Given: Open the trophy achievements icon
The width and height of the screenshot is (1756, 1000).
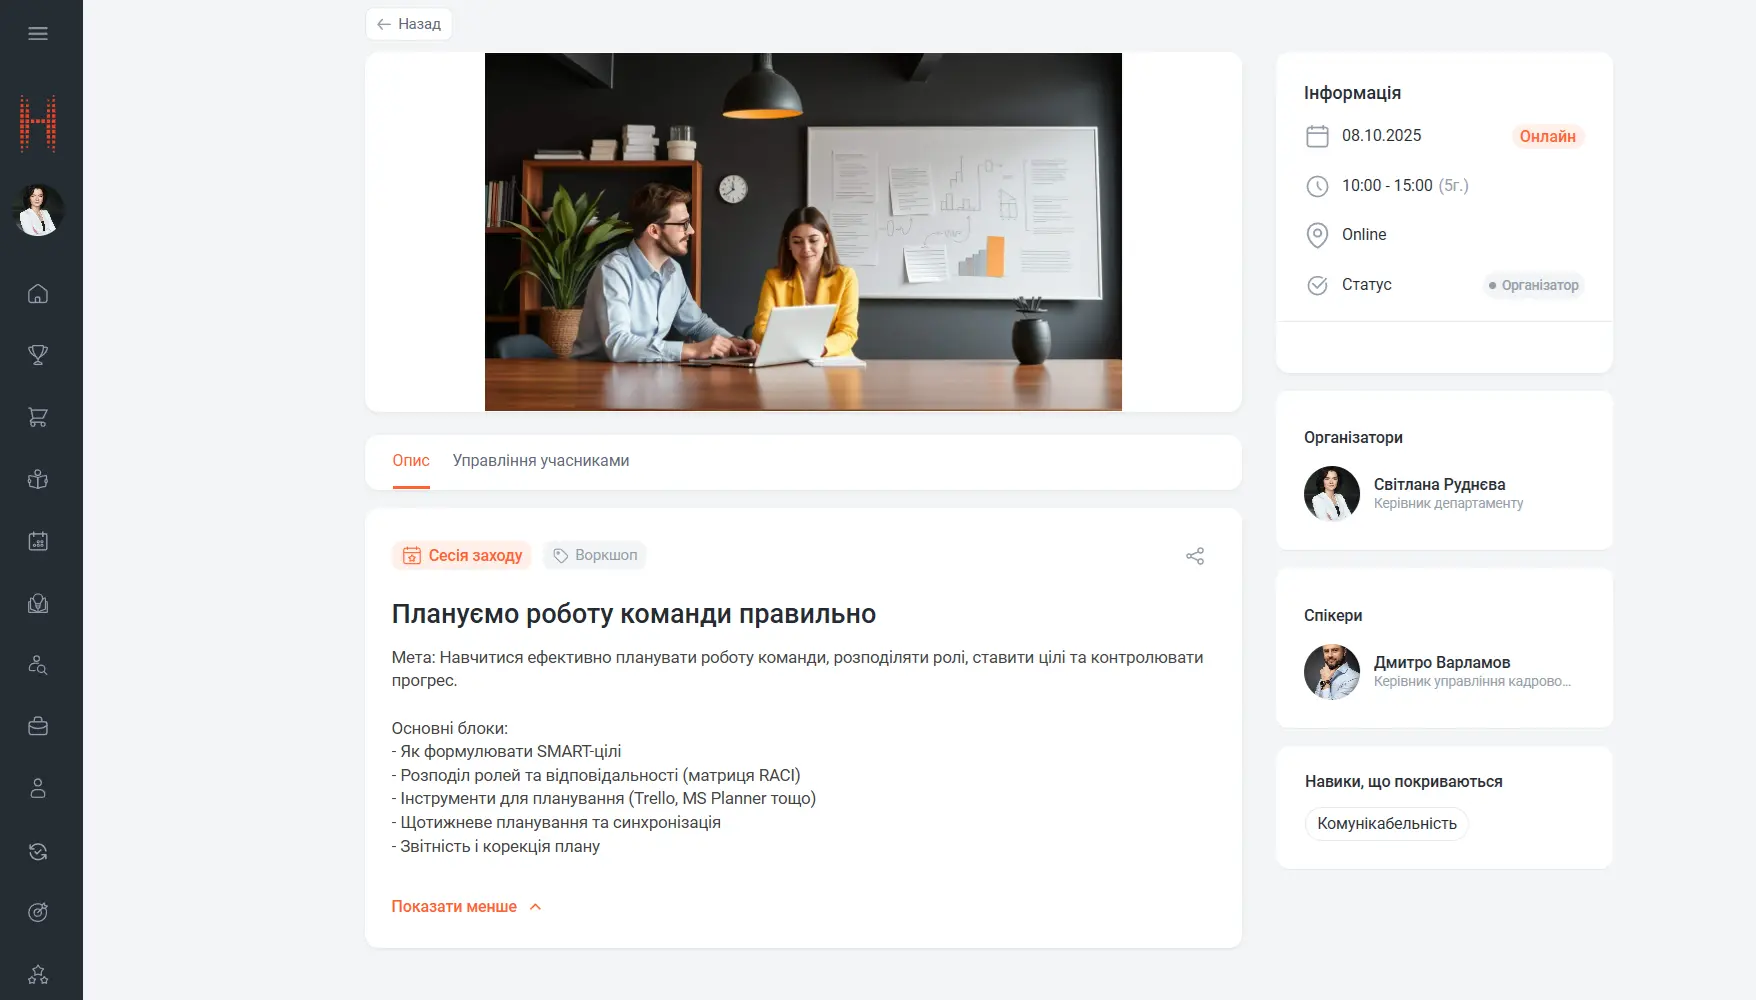Looking at the screenshot, I should [x=38, y=355].
